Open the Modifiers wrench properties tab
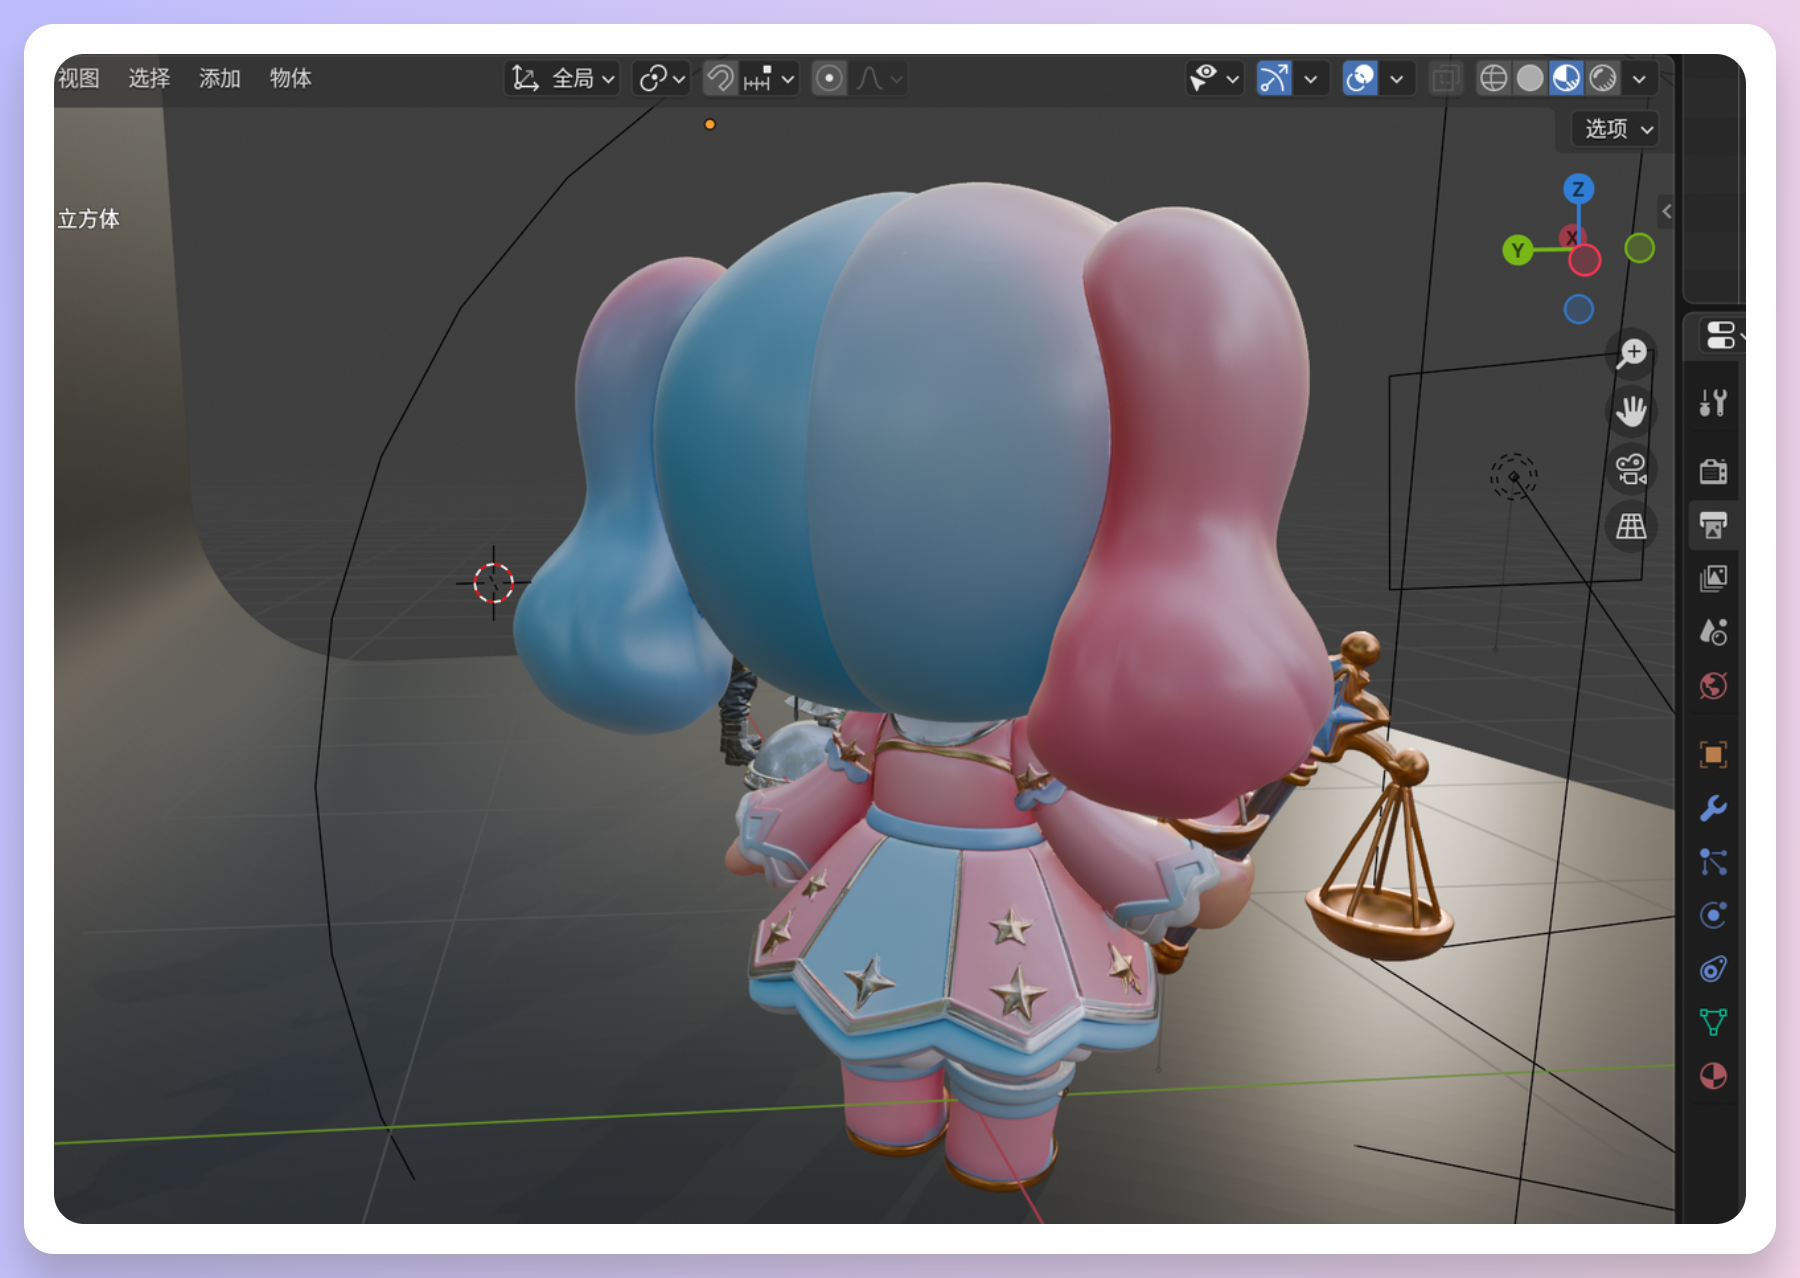Viewport: 1800px width, 1278px height. (1713, 808)
